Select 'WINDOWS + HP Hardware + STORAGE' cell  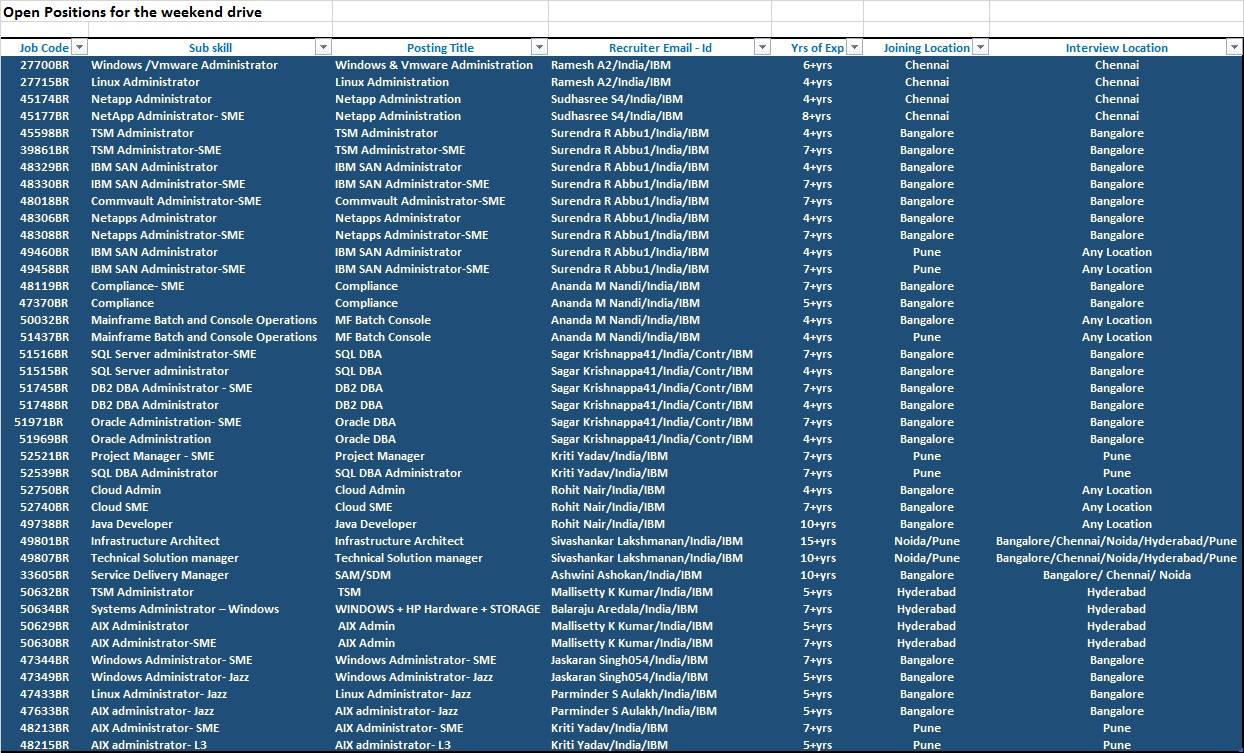(x=437, y=609)
